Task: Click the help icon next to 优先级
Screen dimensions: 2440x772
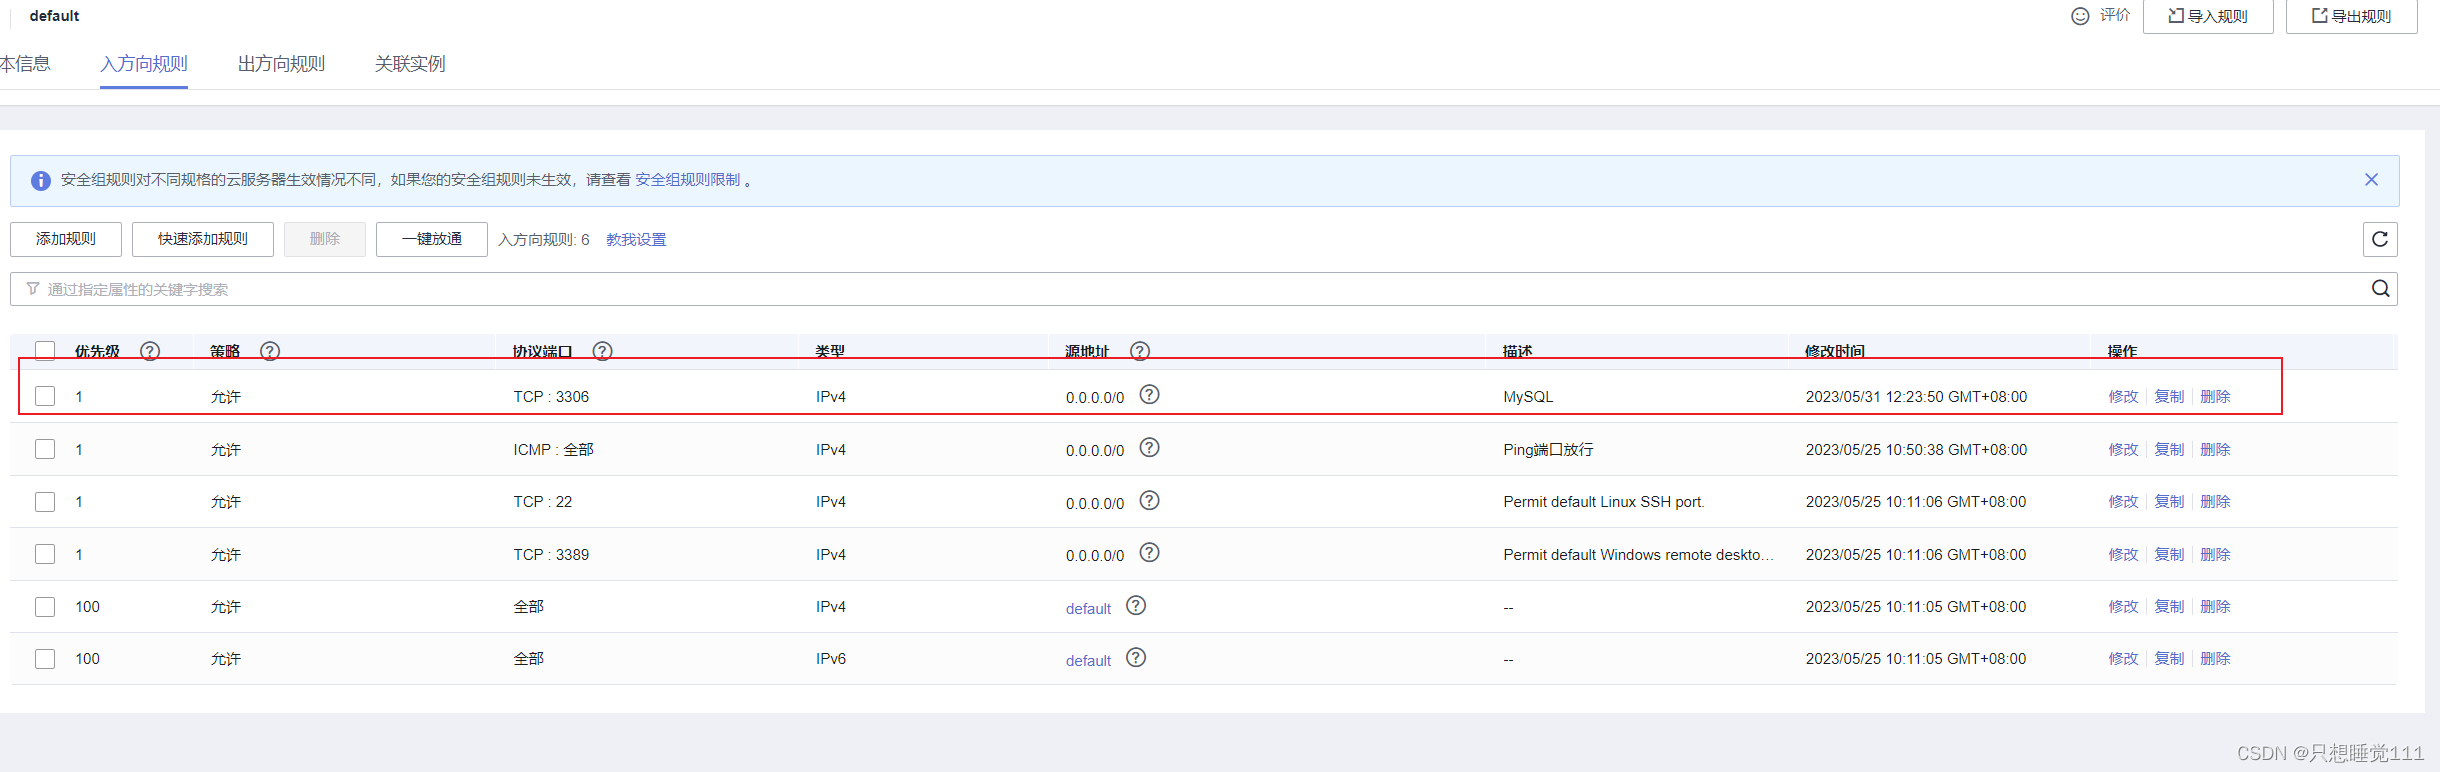Action: pos(150,351)
